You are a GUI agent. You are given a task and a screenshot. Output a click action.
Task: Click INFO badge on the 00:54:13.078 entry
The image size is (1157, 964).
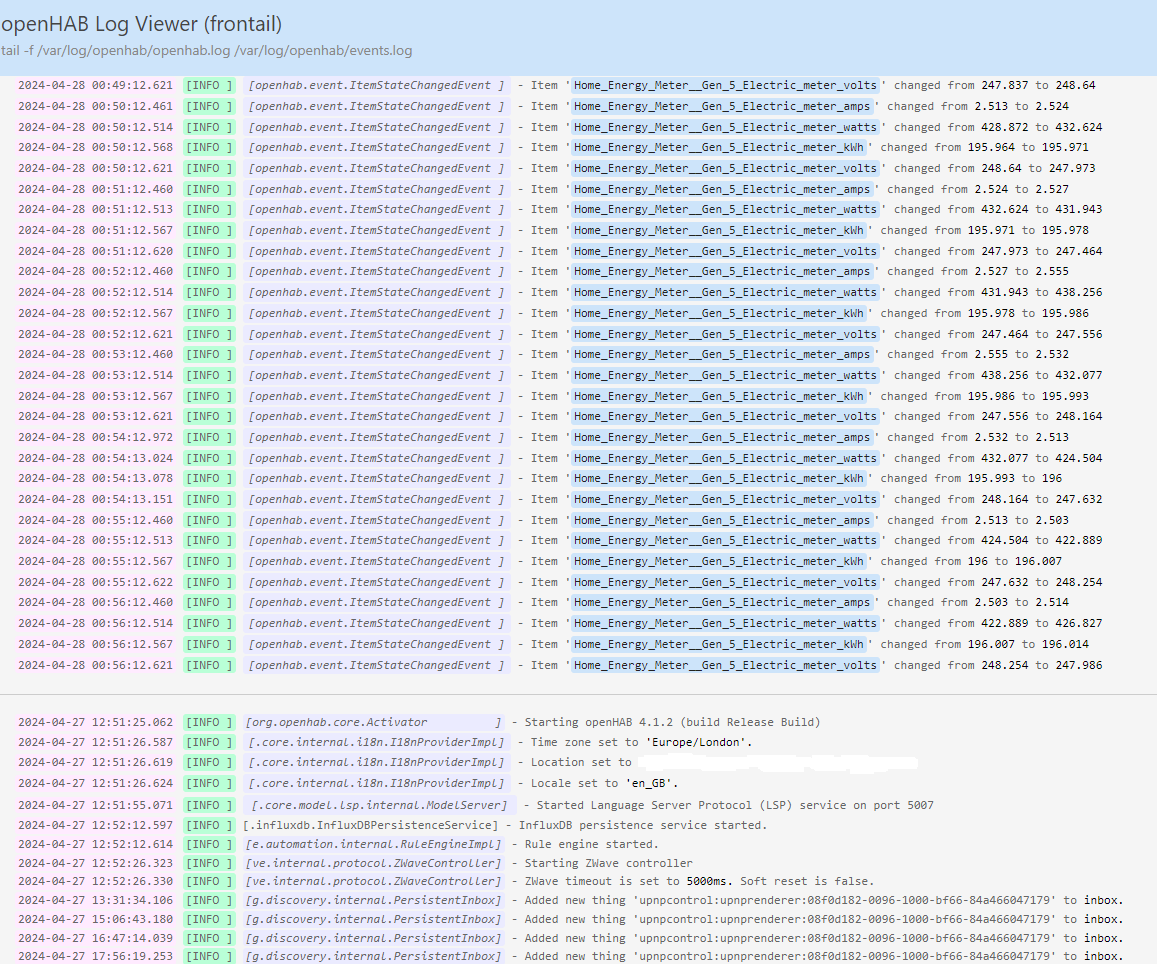208,479
